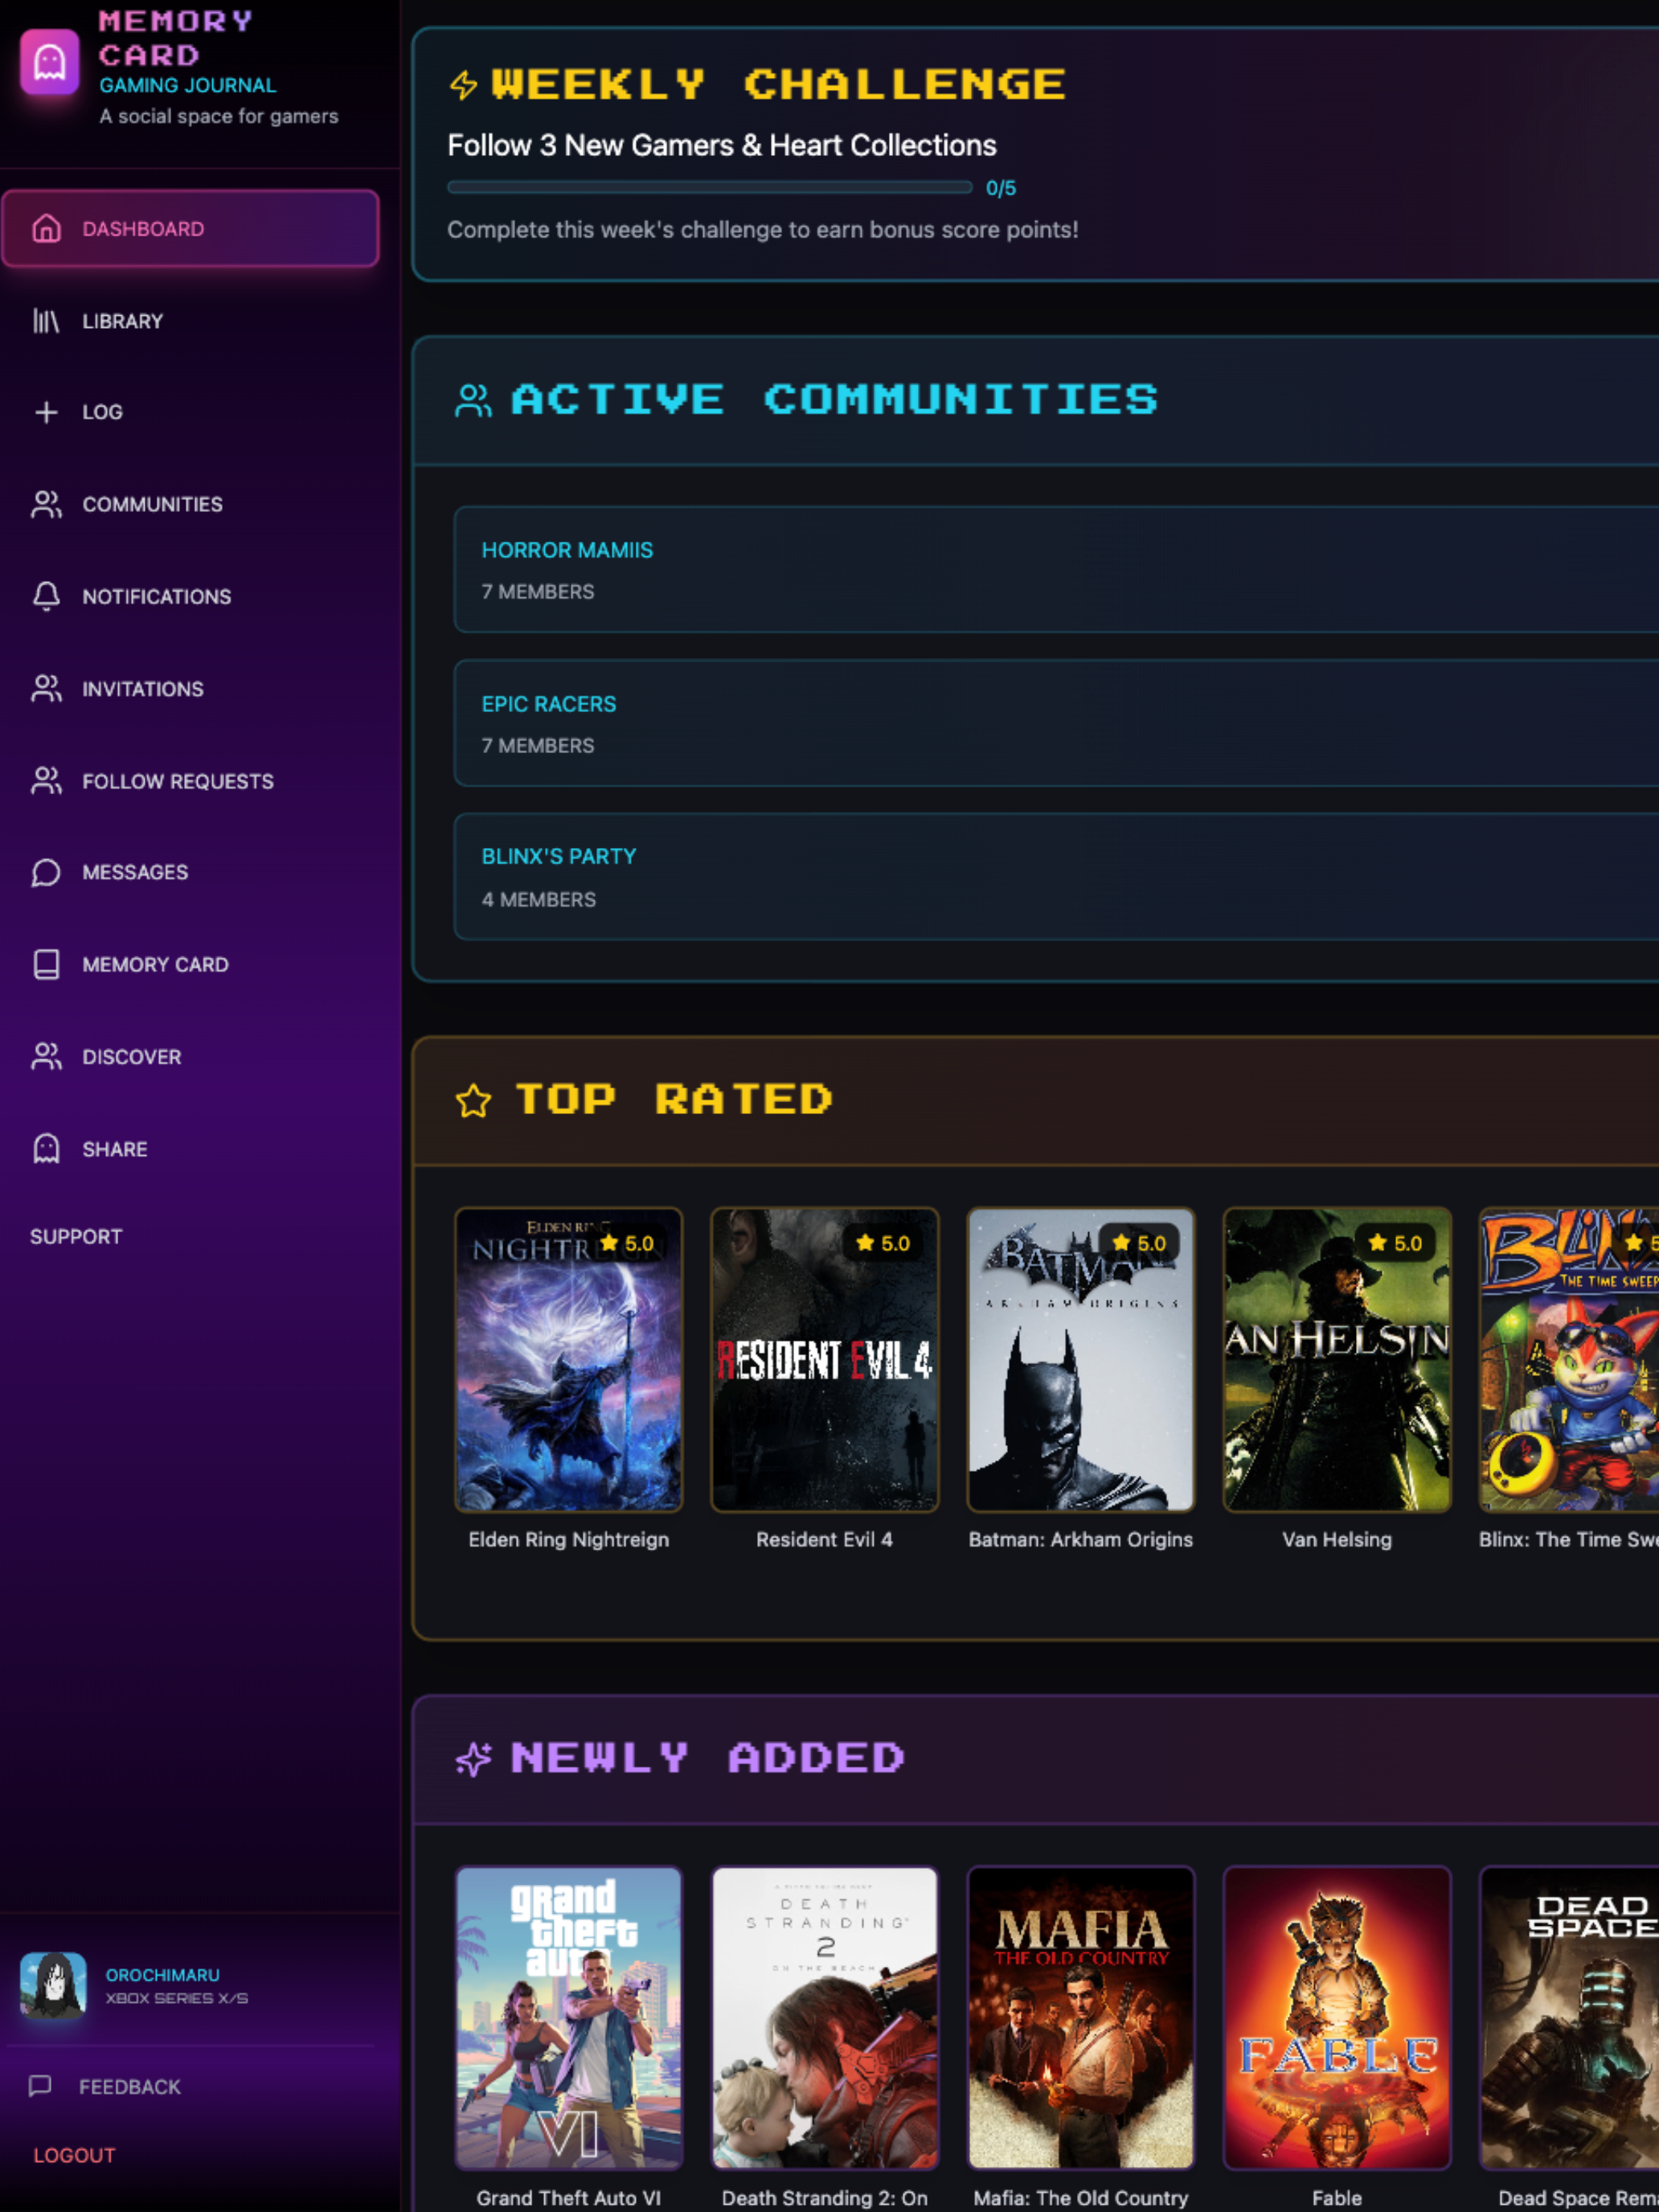This screenshot has width=1659, height=2212.
Task: Open Notifications from the sidebar
Action: tap(190, 596)
